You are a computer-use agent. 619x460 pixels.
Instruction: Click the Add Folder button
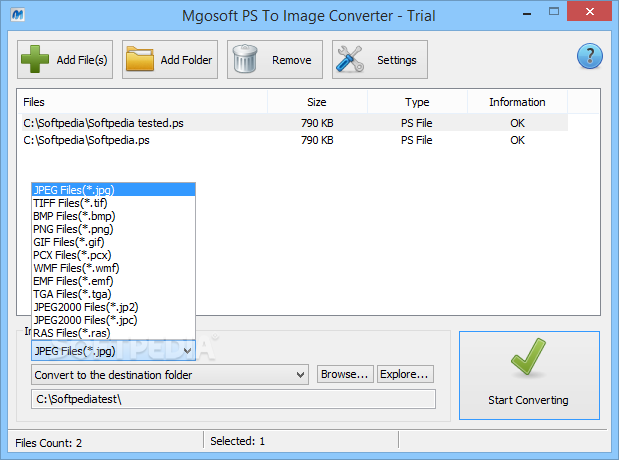[170, 60]
